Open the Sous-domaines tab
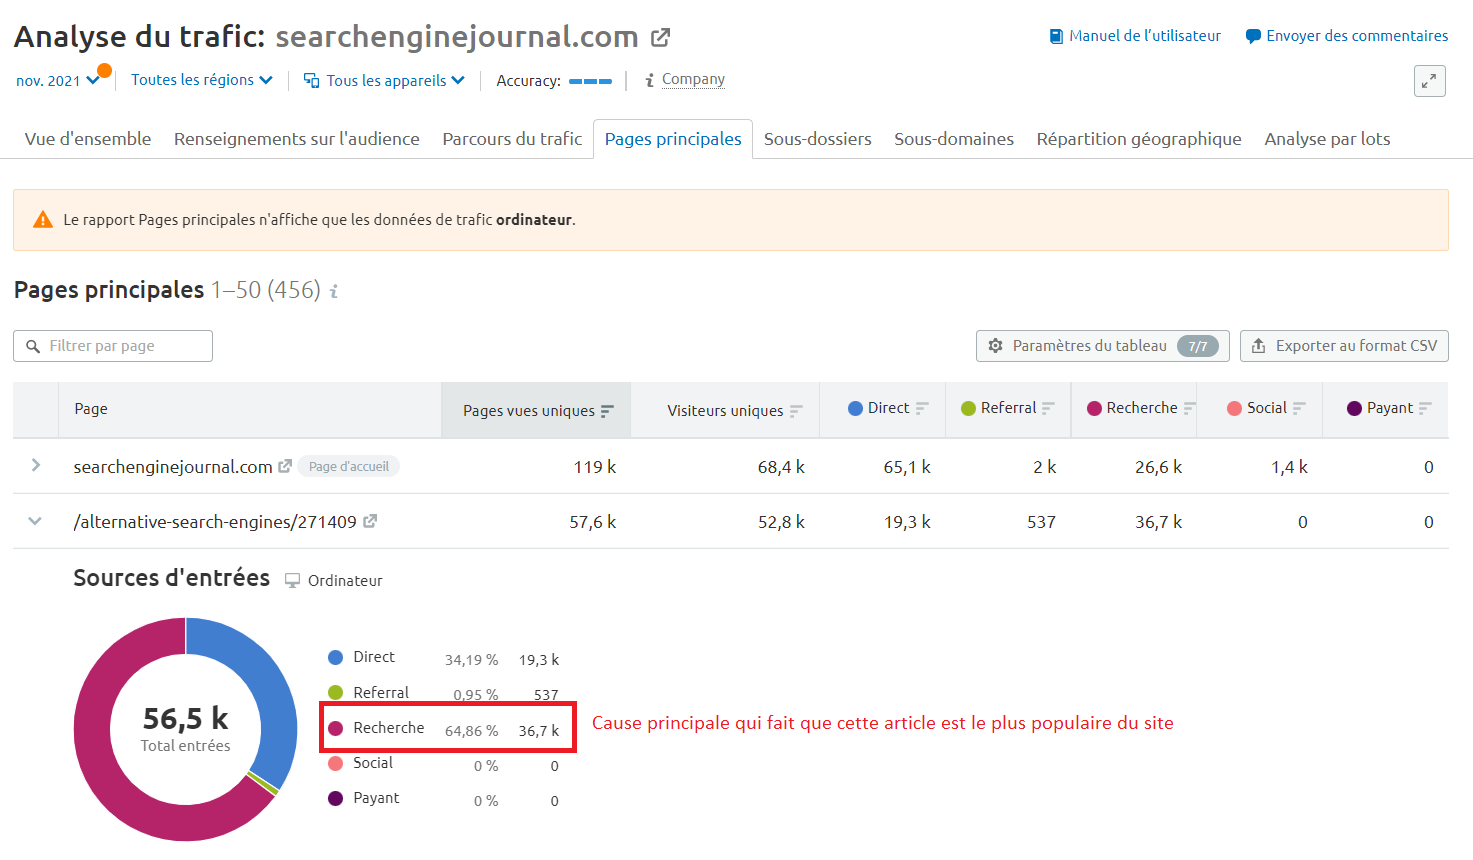Image resolution: width=1473 pixels, height=860 pixels. coord(954,139)
